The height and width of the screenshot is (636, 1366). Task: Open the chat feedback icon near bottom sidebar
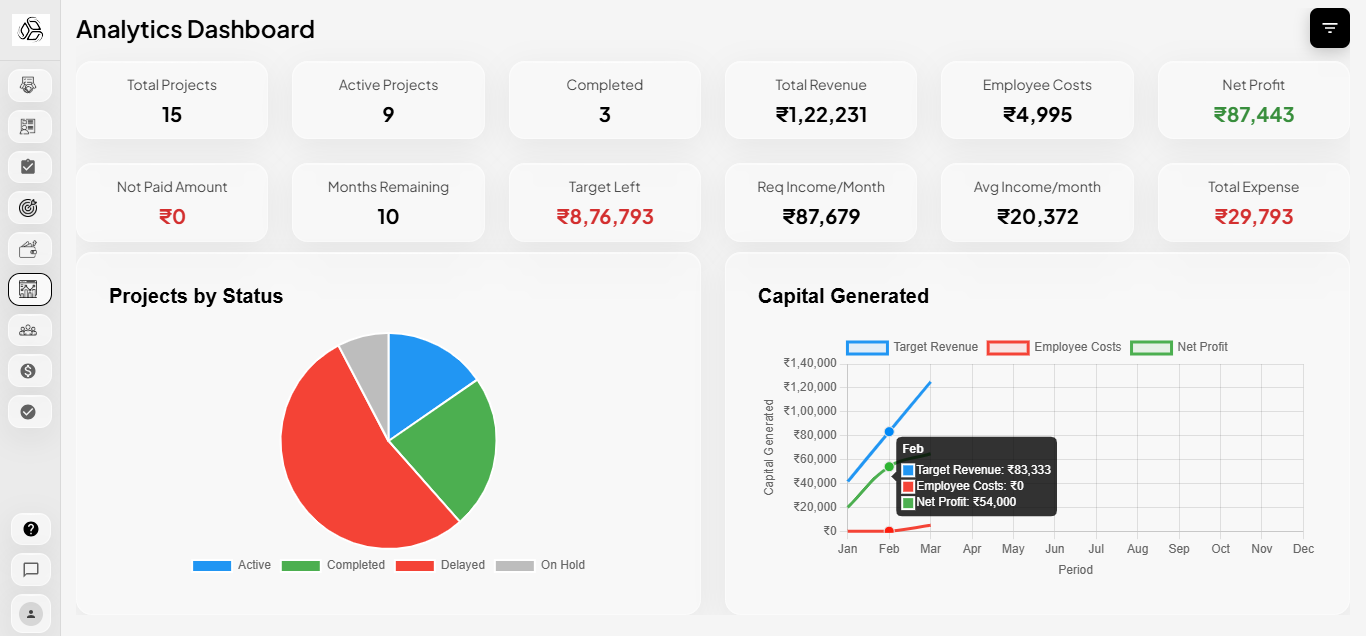(29, 570)
